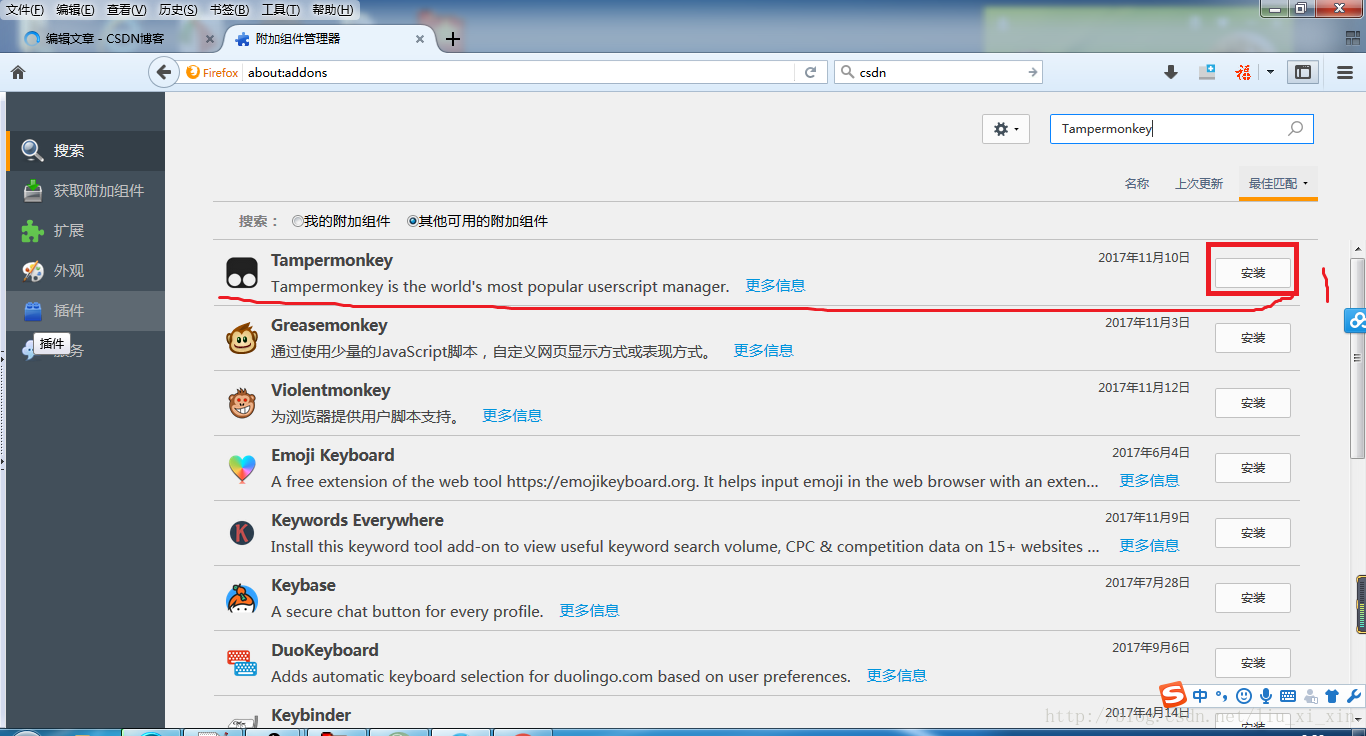Open the gear tools dropdown

(x=1006, y=129)
